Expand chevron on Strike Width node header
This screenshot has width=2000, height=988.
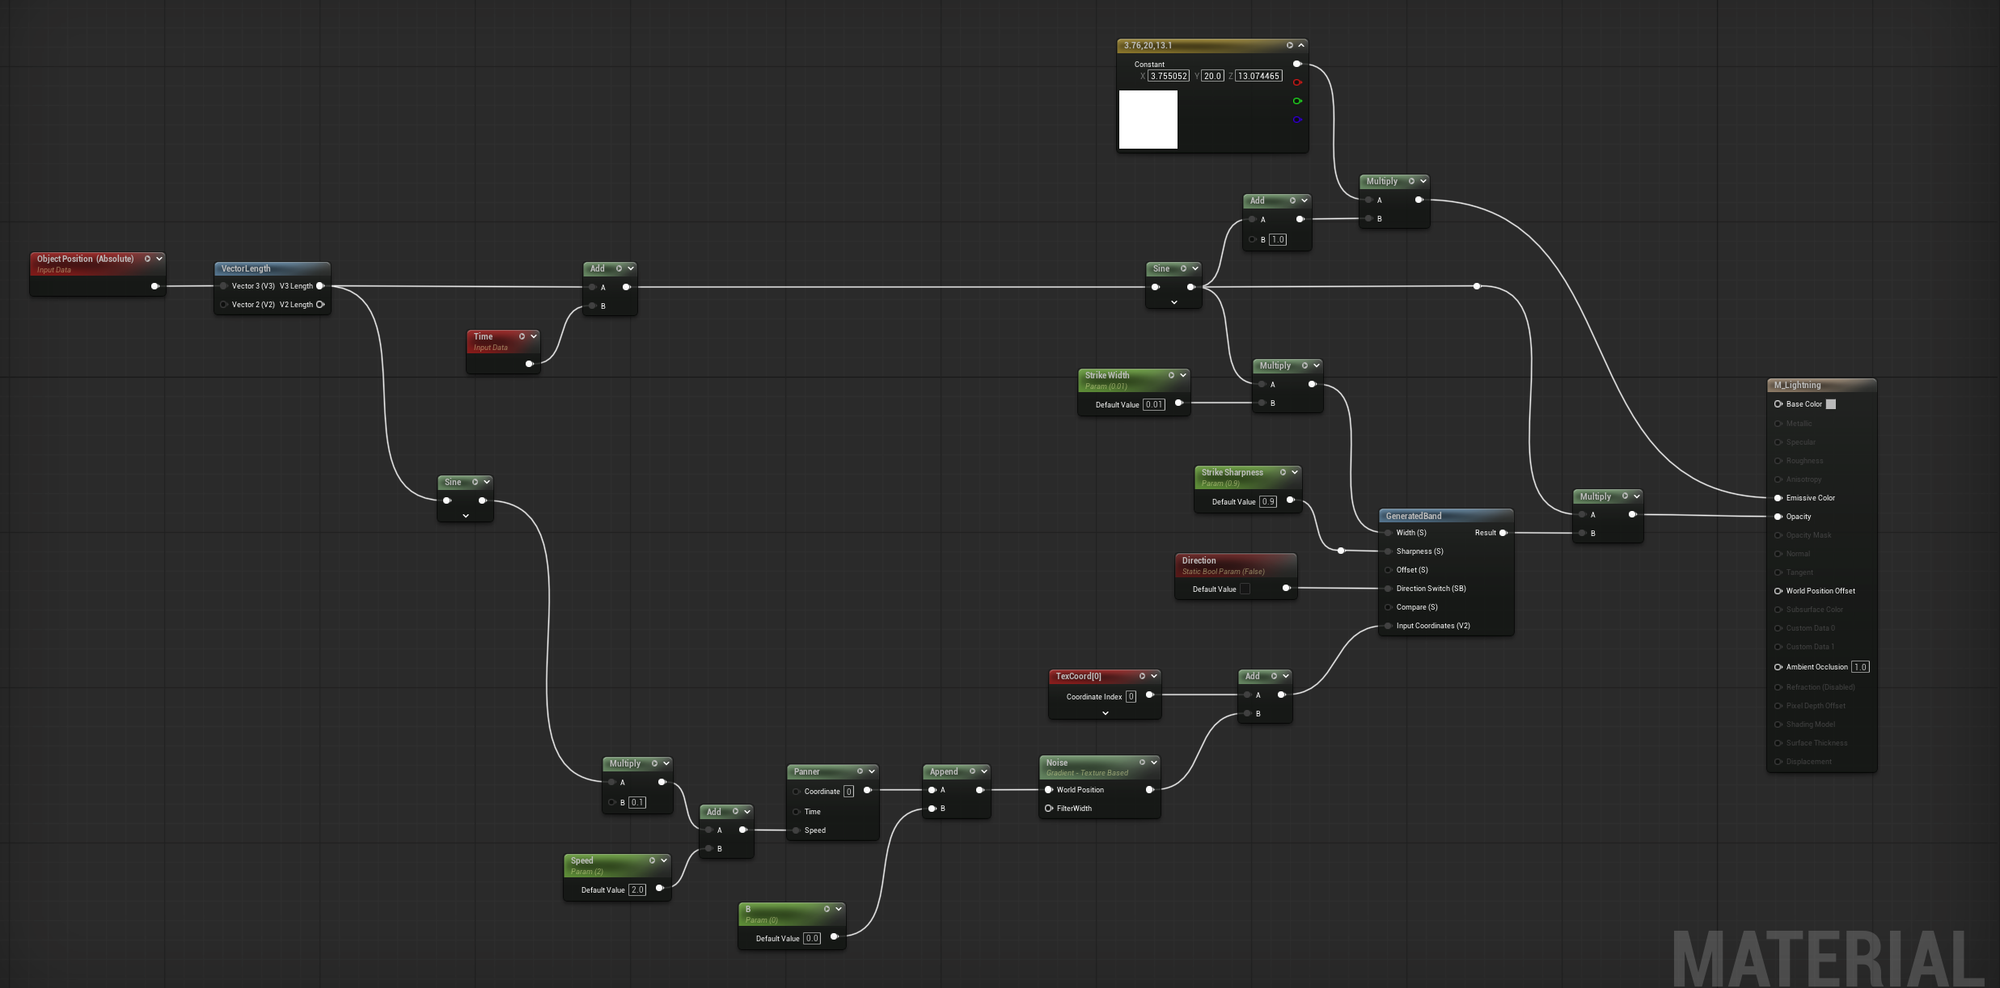(1183, 376)
